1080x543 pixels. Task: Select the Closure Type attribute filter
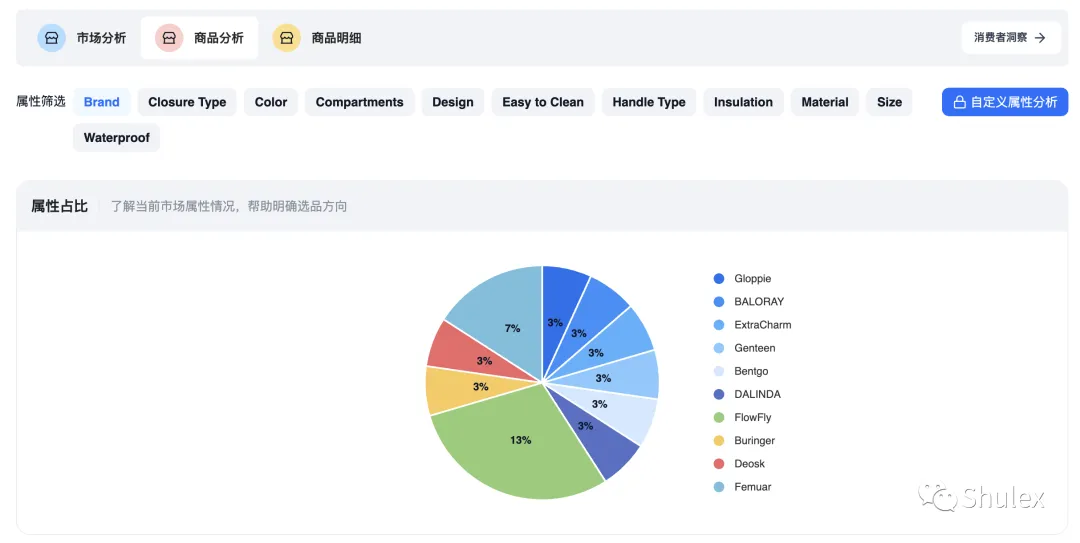[187, 102]
